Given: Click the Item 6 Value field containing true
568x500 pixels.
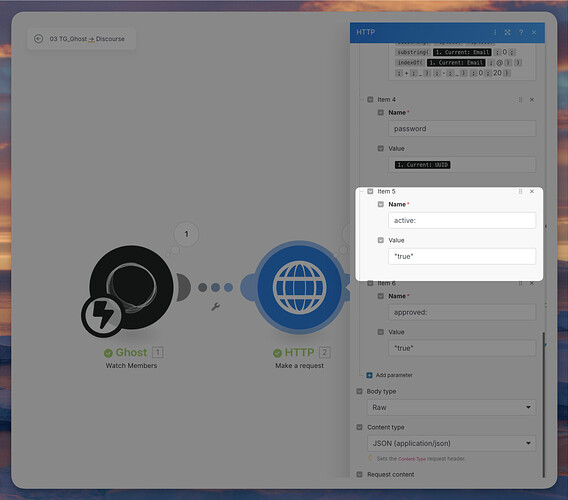Looking at the screenshot, I should pyautogui.click(x=462, y=348).
